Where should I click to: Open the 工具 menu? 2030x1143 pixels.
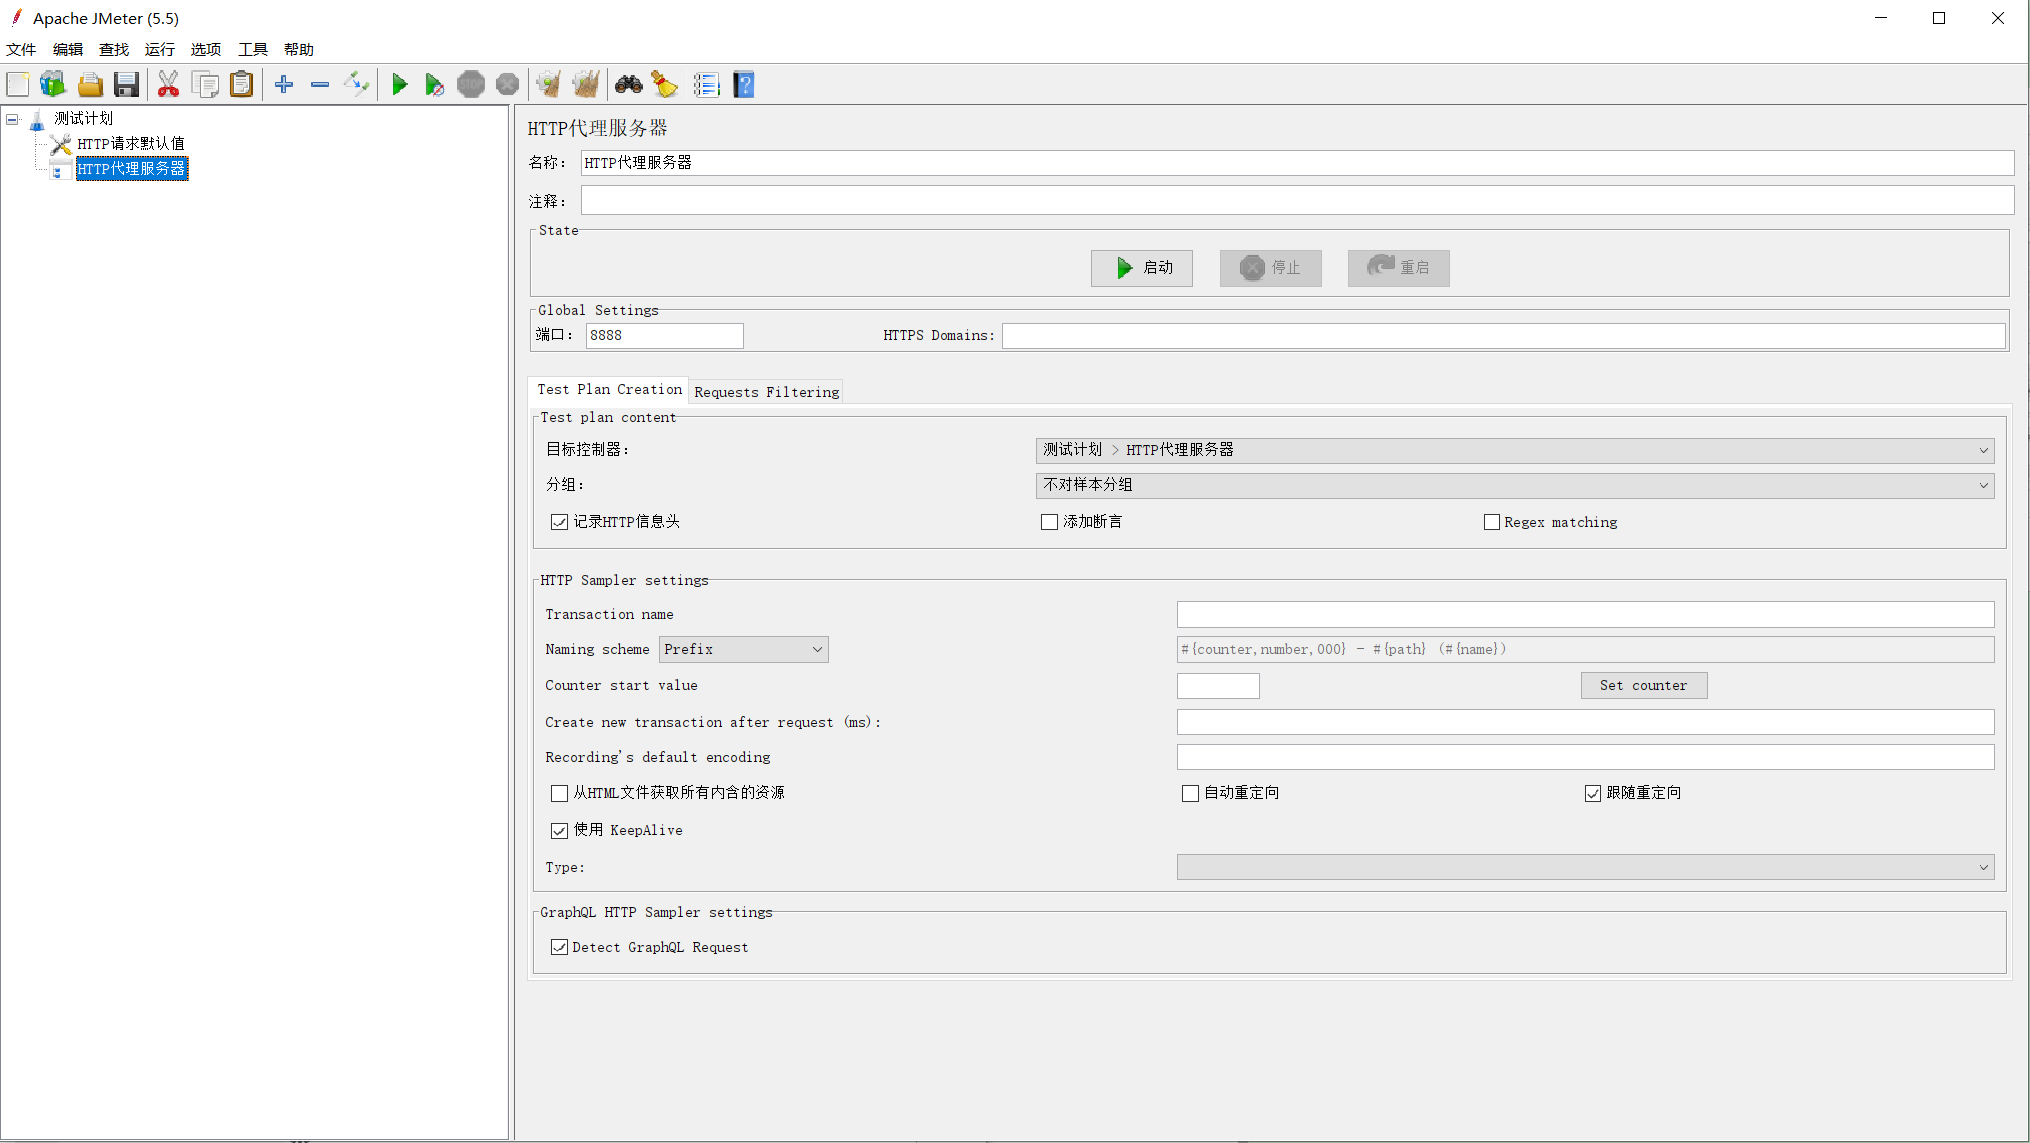[x=253, y=49]
